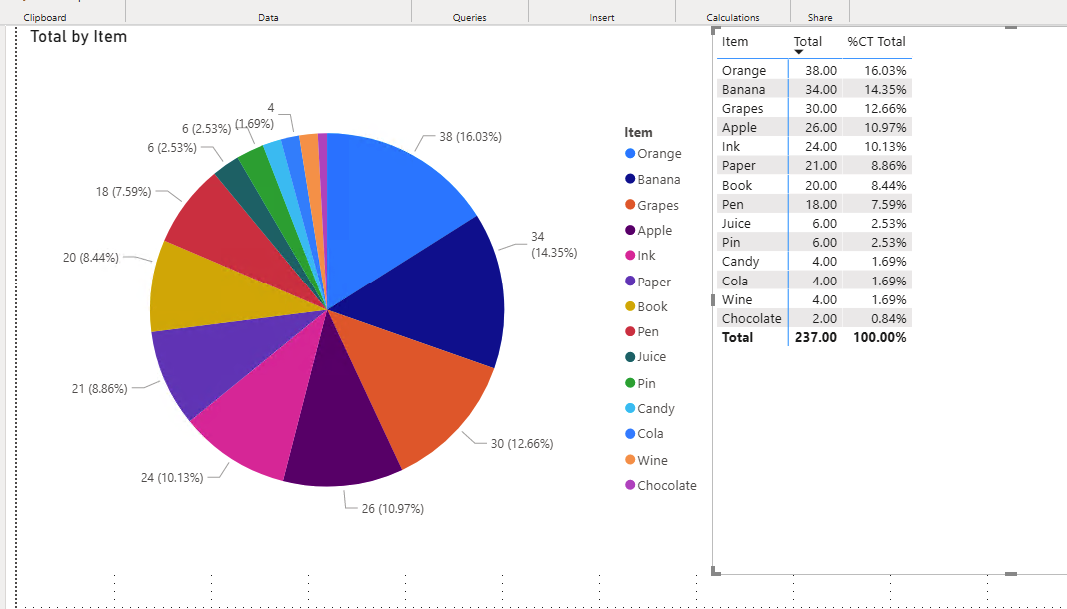Sort table by %CT Total column header
The image size is (1067, 609).
tap(876, 42)
